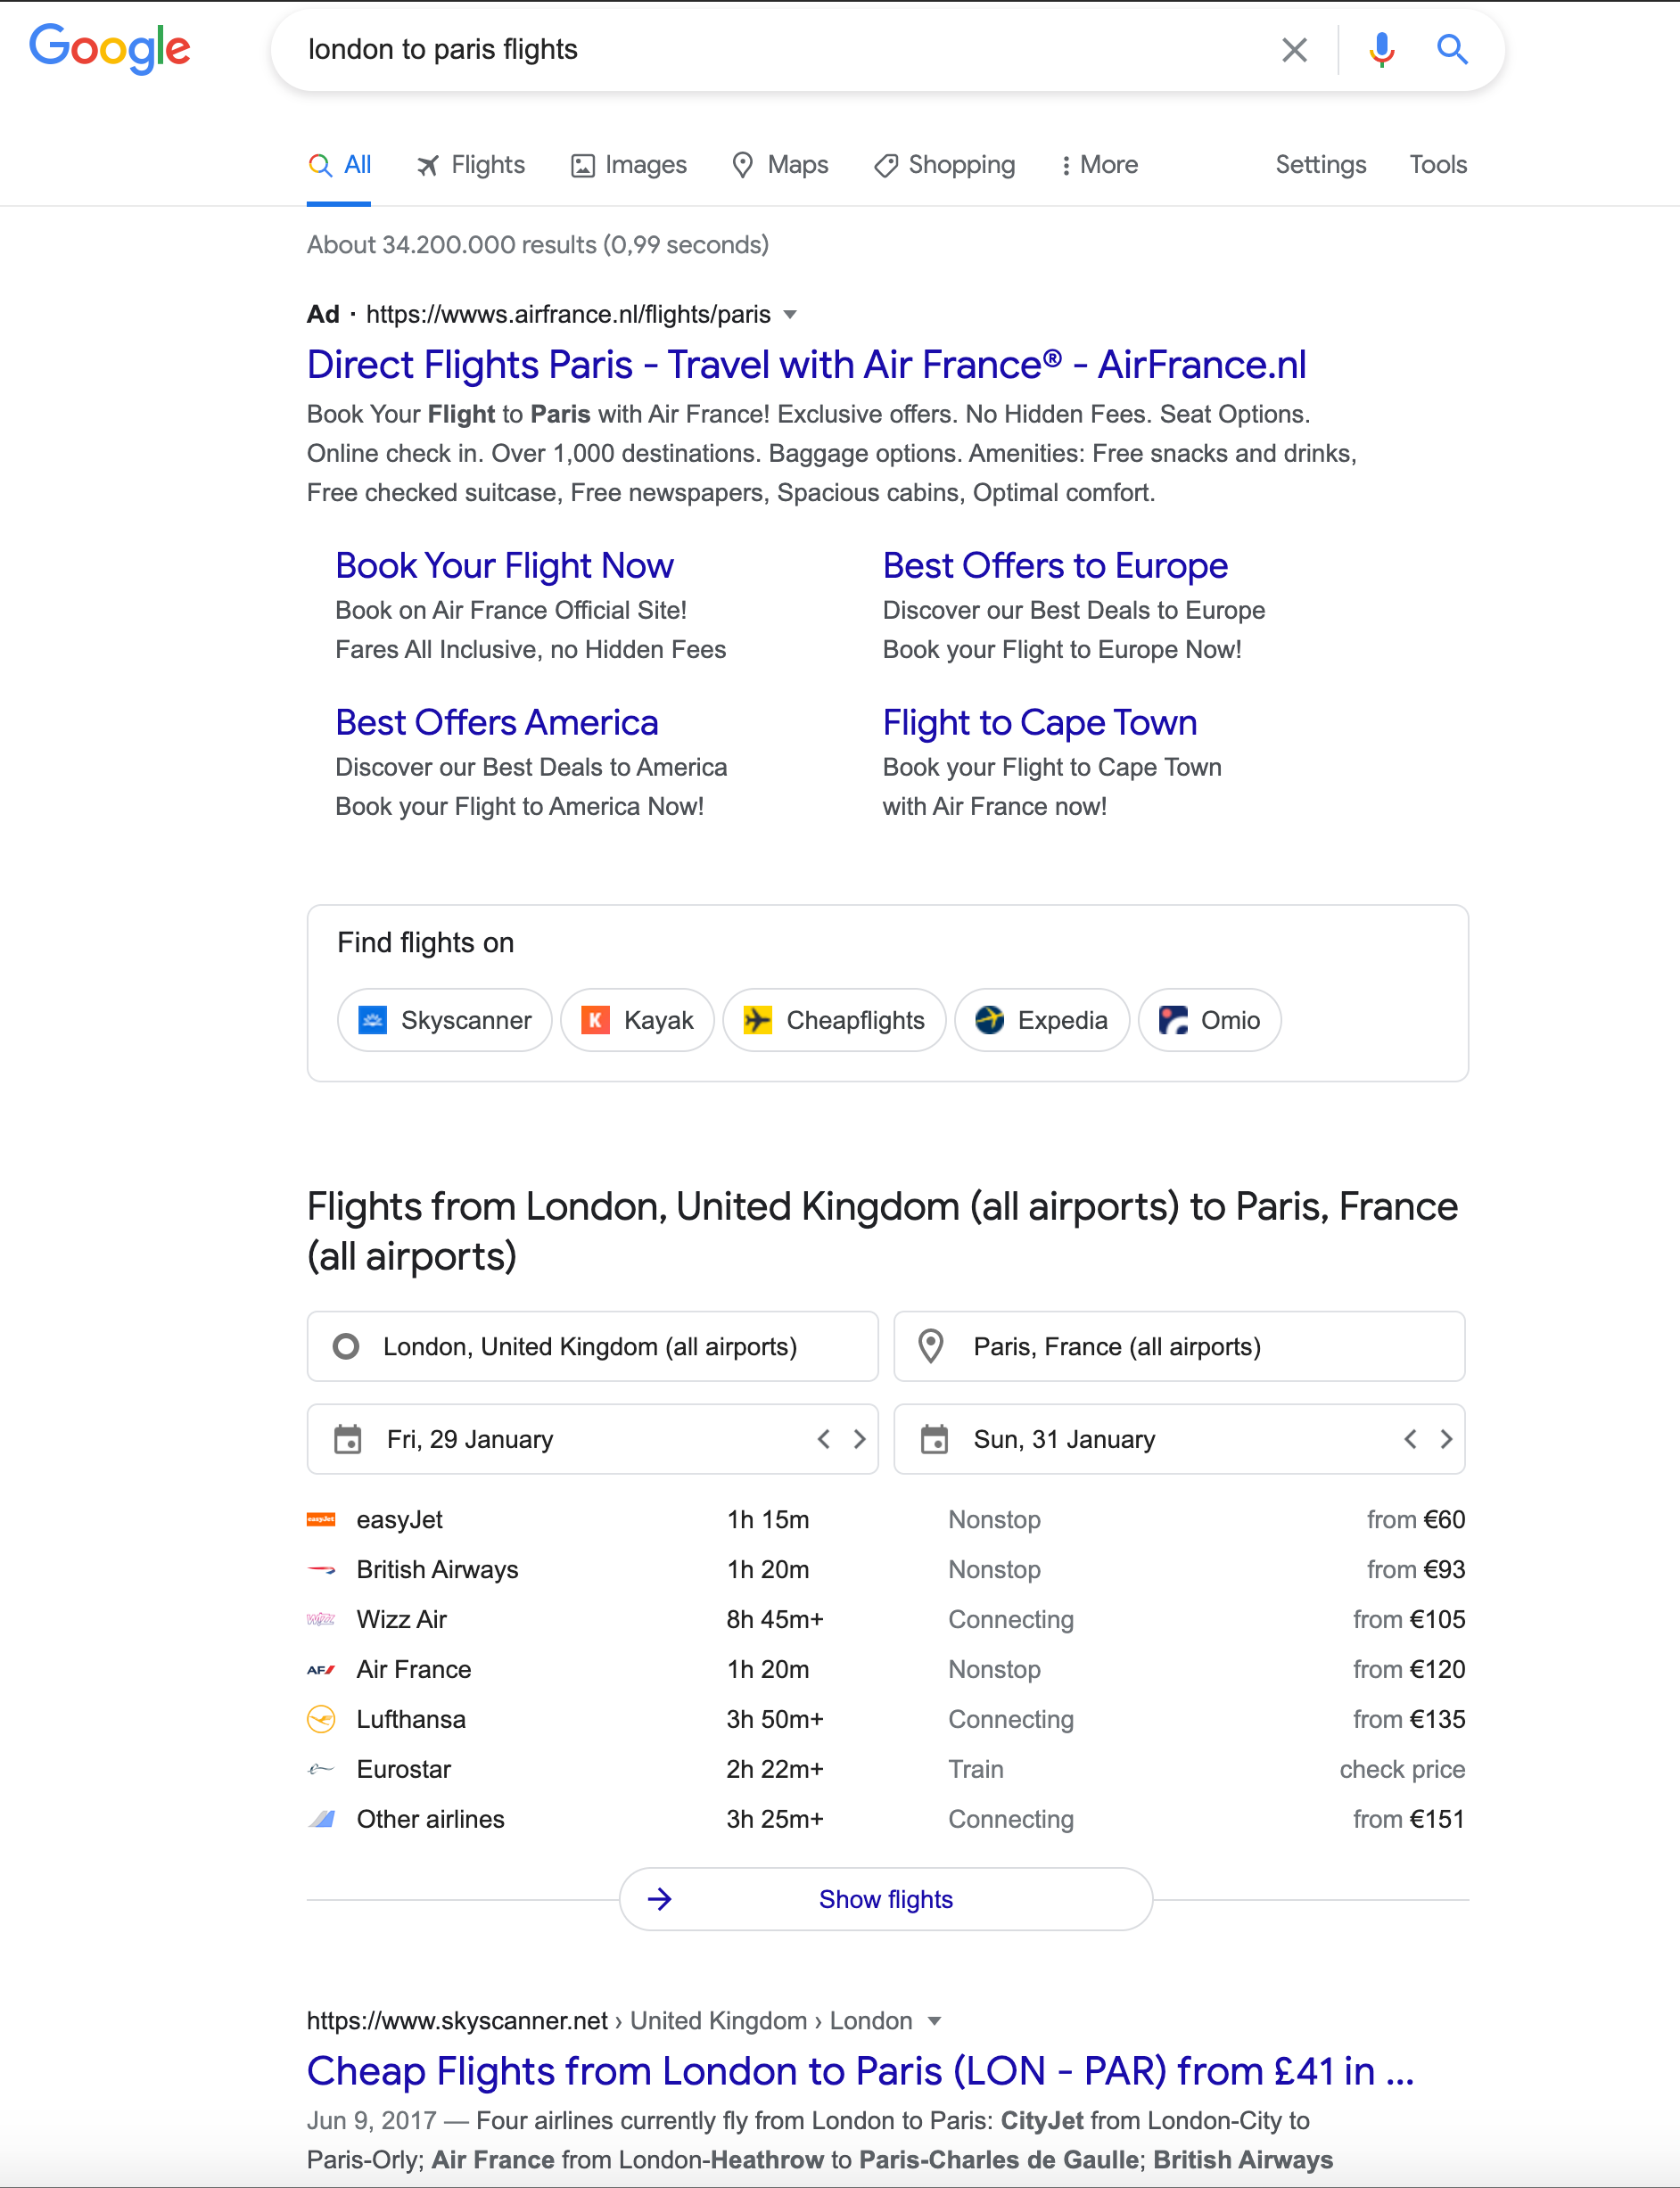Click the 'Show flights' button

[x=886, y=1899]
